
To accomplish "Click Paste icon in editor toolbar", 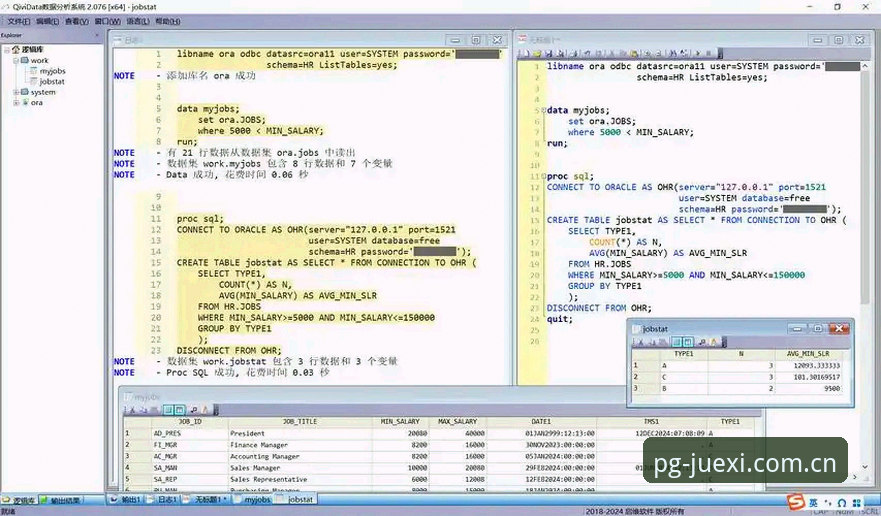I will (x=634, y=53).
